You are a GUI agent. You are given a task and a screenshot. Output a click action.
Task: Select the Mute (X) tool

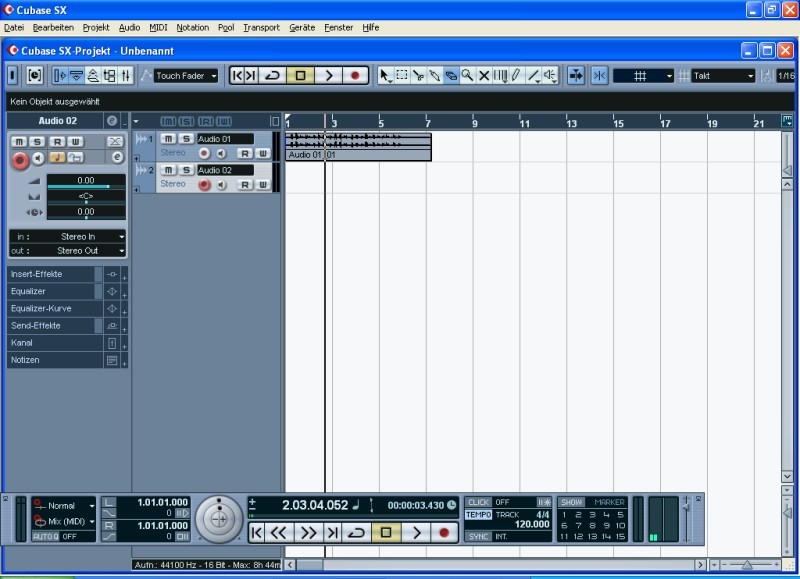click(484, 76)
